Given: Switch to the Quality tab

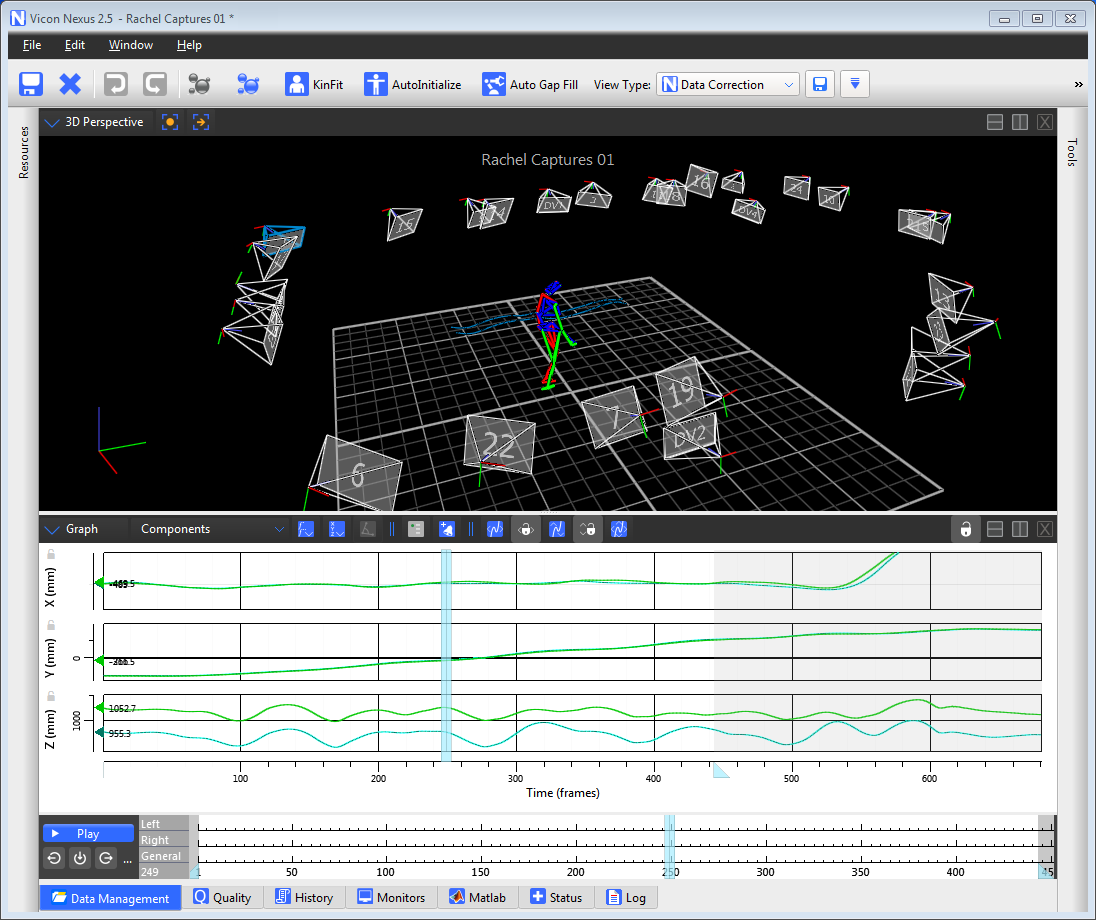Looking at the screenshot, I should [x=222, y=898].
